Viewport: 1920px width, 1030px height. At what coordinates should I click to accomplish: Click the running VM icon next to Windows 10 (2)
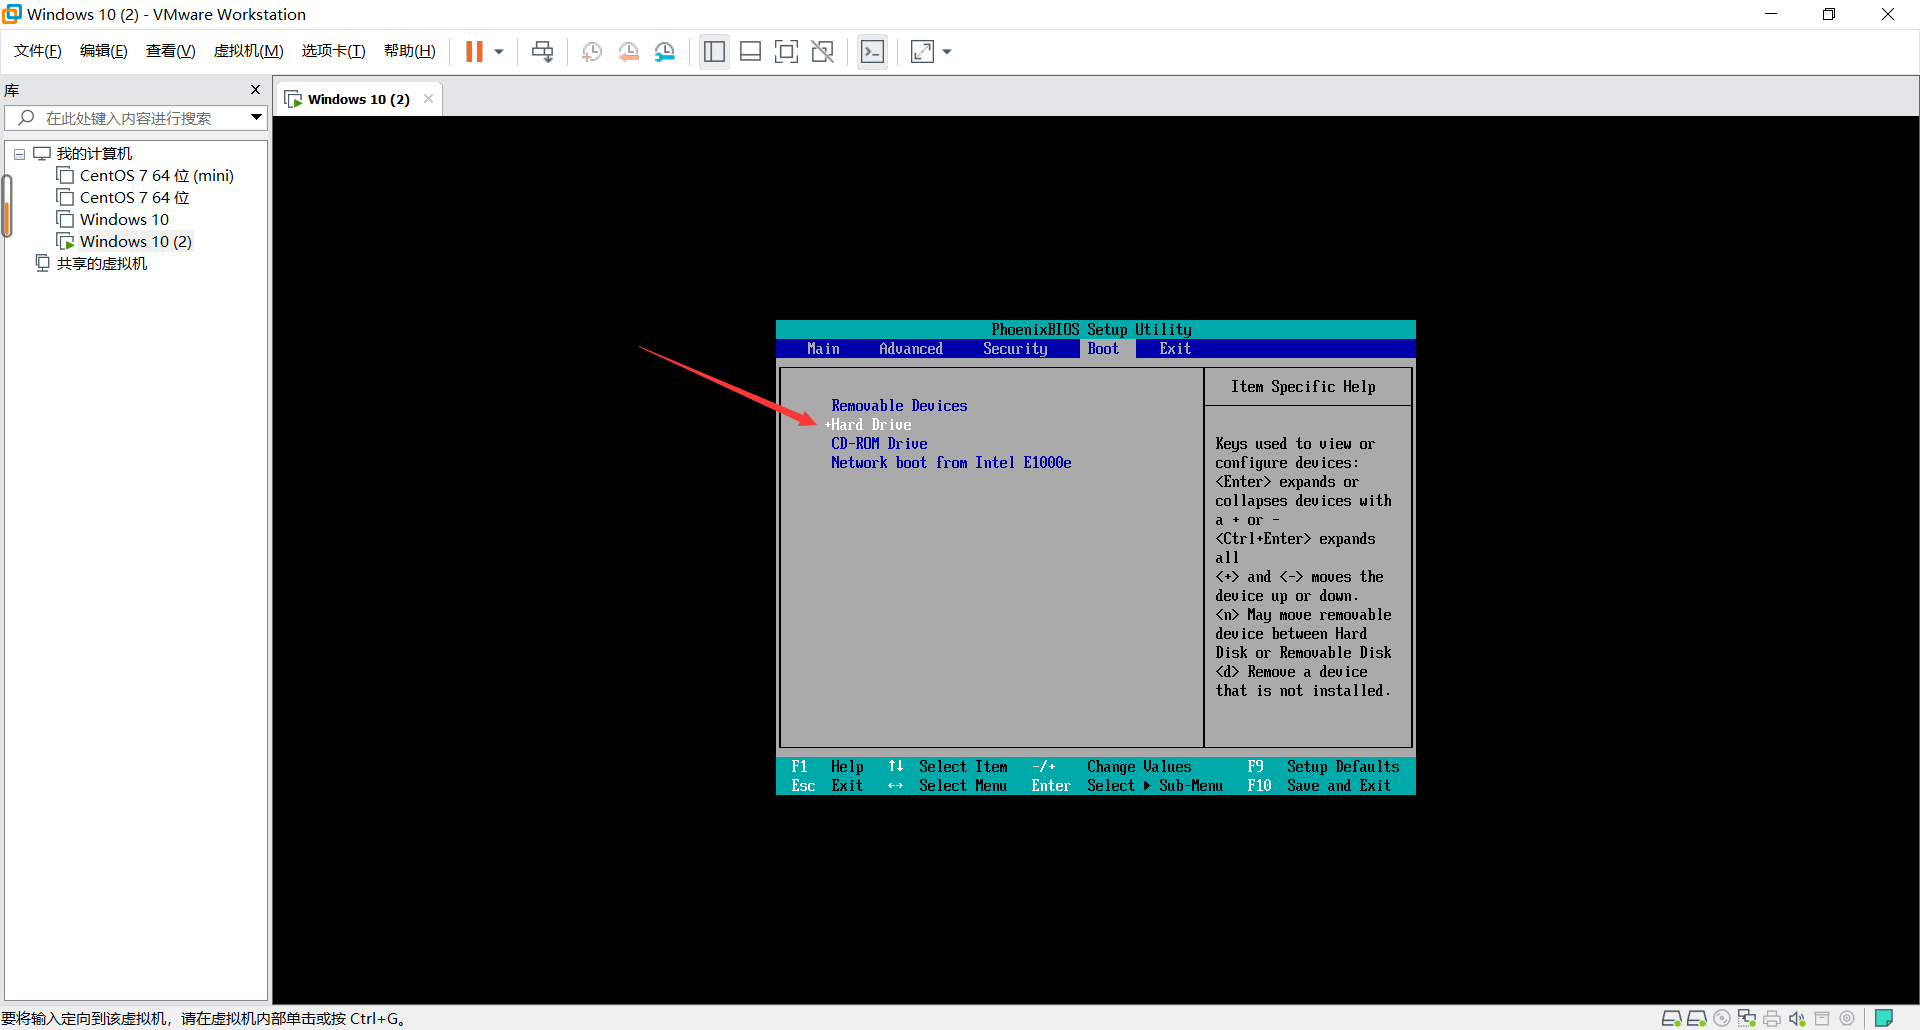[66, 242]
